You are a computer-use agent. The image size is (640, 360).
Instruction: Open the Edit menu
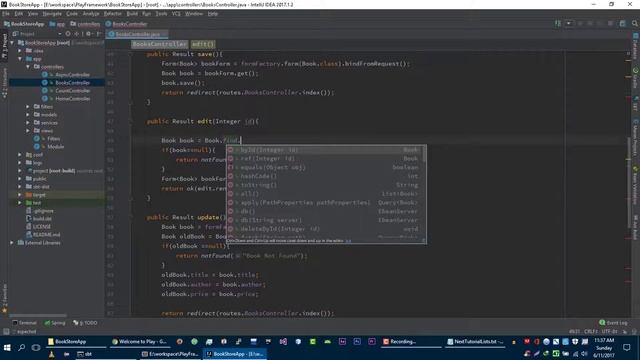coord(19,13)
